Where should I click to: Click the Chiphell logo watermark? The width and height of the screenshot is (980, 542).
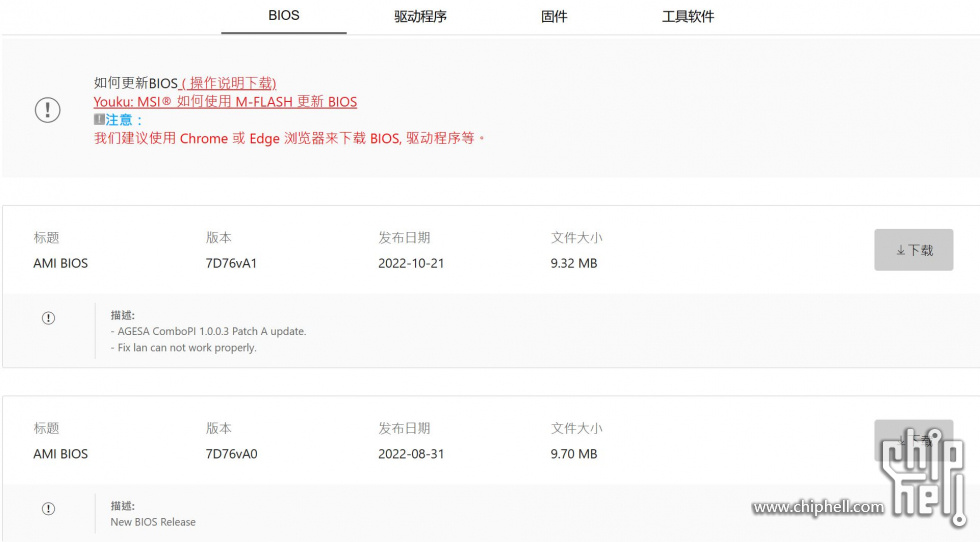tap(924, 477)
